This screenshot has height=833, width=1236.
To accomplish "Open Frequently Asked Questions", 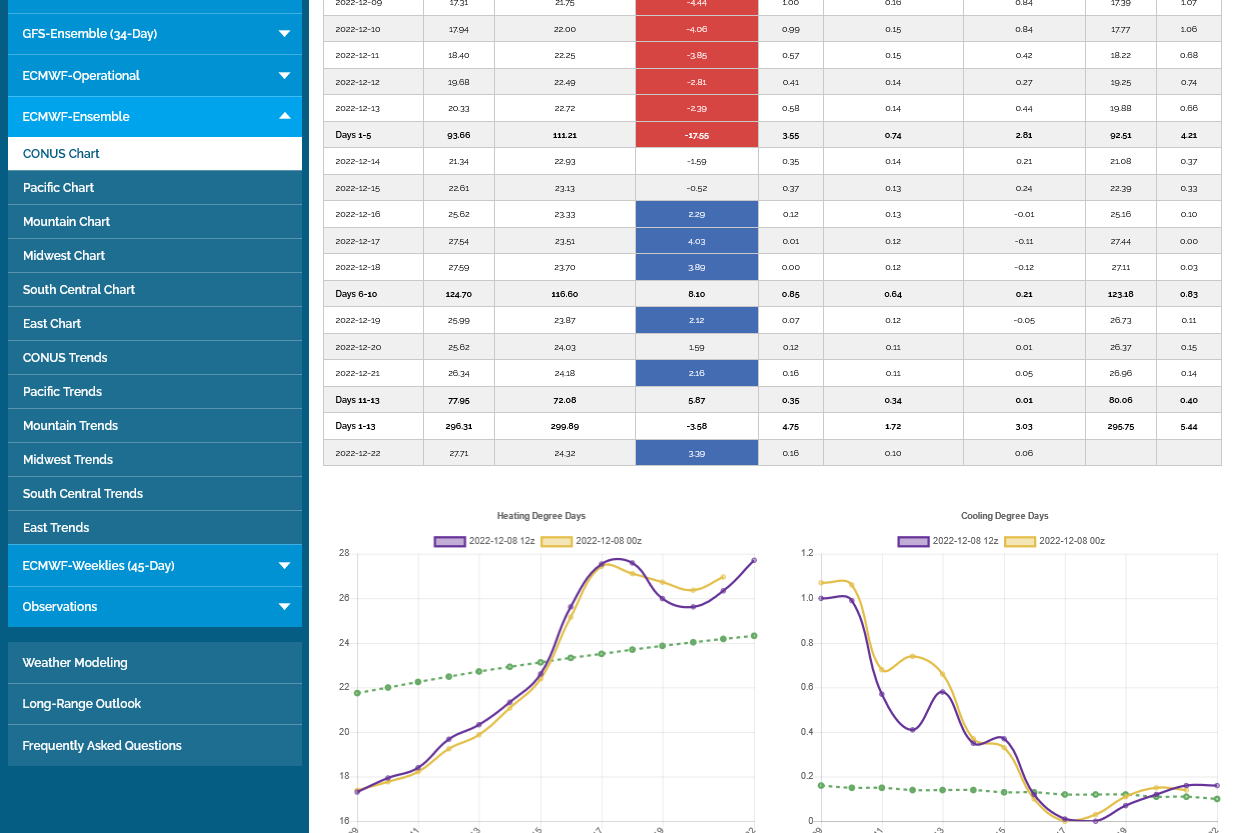I will pyautogui.click(x=102, y=746).
